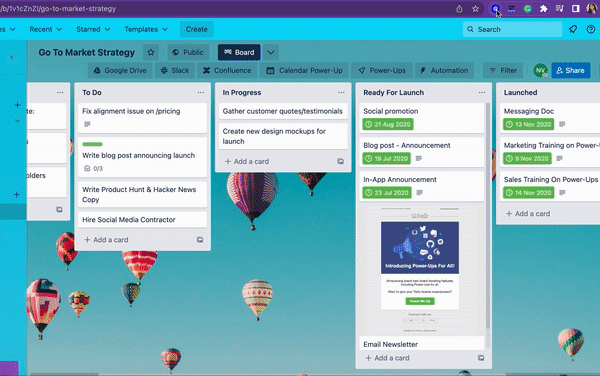Viewport: 600px width, 376px height.
Task: Click the Share button
Action: click(571, 70)
